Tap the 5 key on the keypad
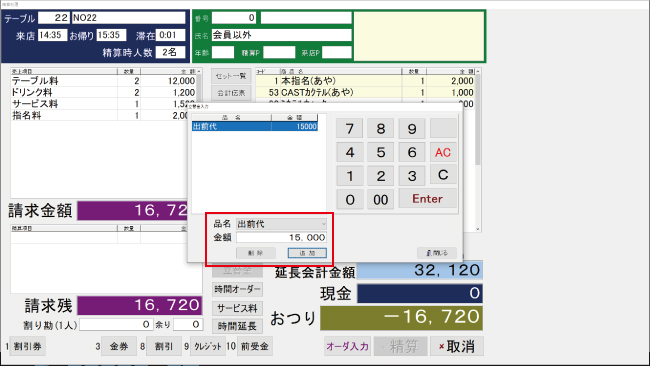650x366 pixels. click(x=381, y=152)
